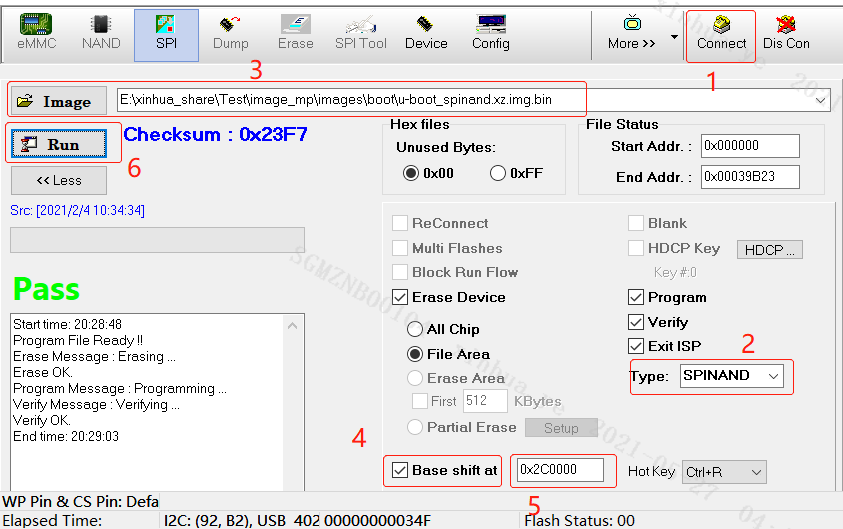Select the eMMC toolbar icon

pos(36,33)
